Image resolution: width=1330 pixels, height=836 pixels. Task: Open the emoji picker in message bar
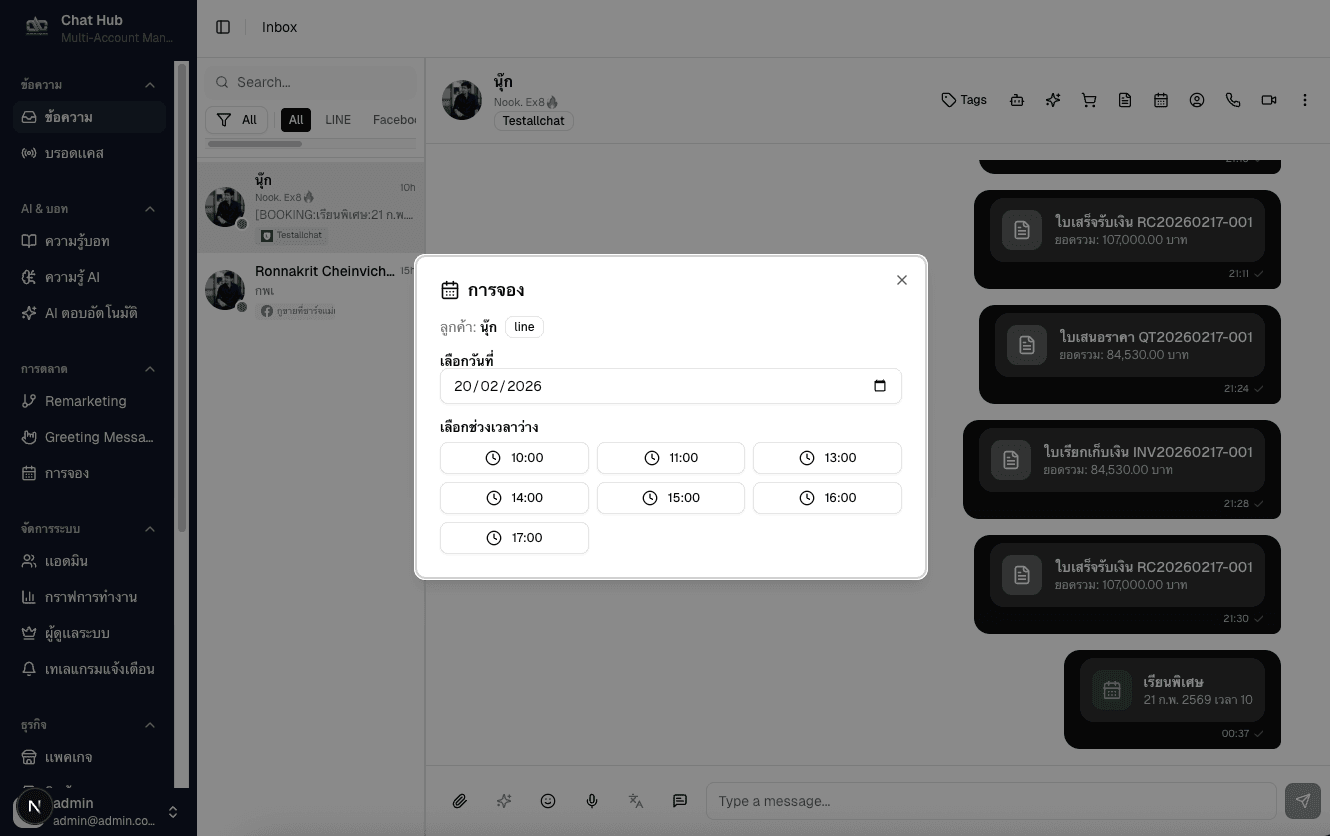tap(548, 801)
